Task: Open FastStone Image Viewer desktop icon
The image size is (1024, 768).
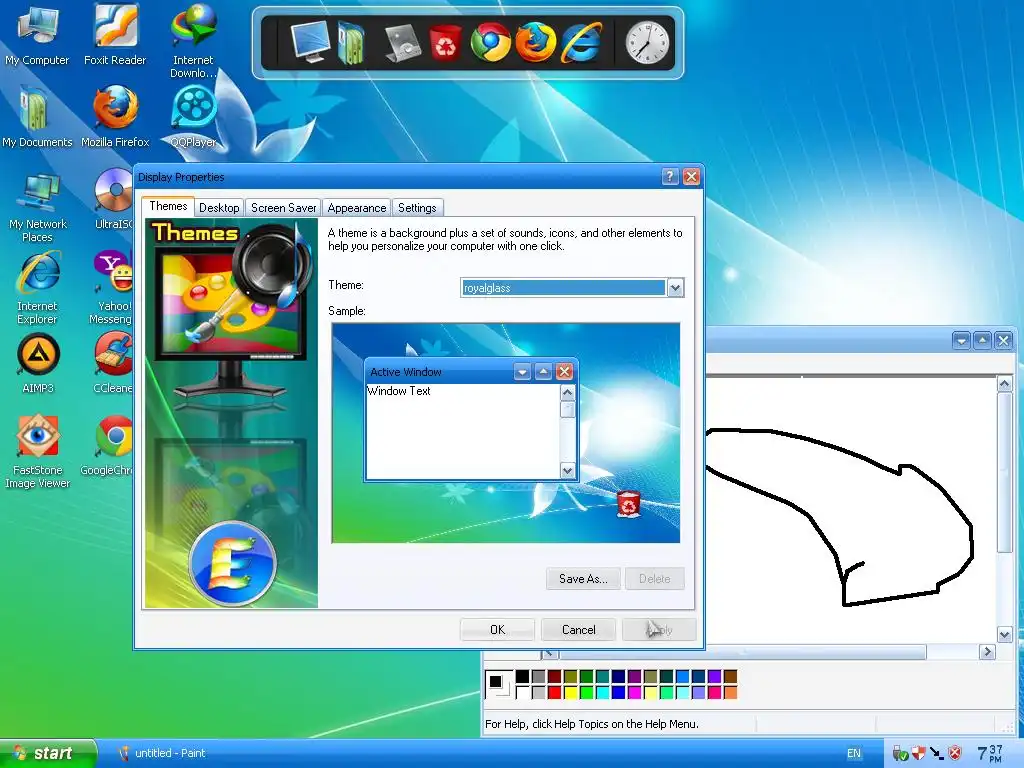Action: point(37,452)
